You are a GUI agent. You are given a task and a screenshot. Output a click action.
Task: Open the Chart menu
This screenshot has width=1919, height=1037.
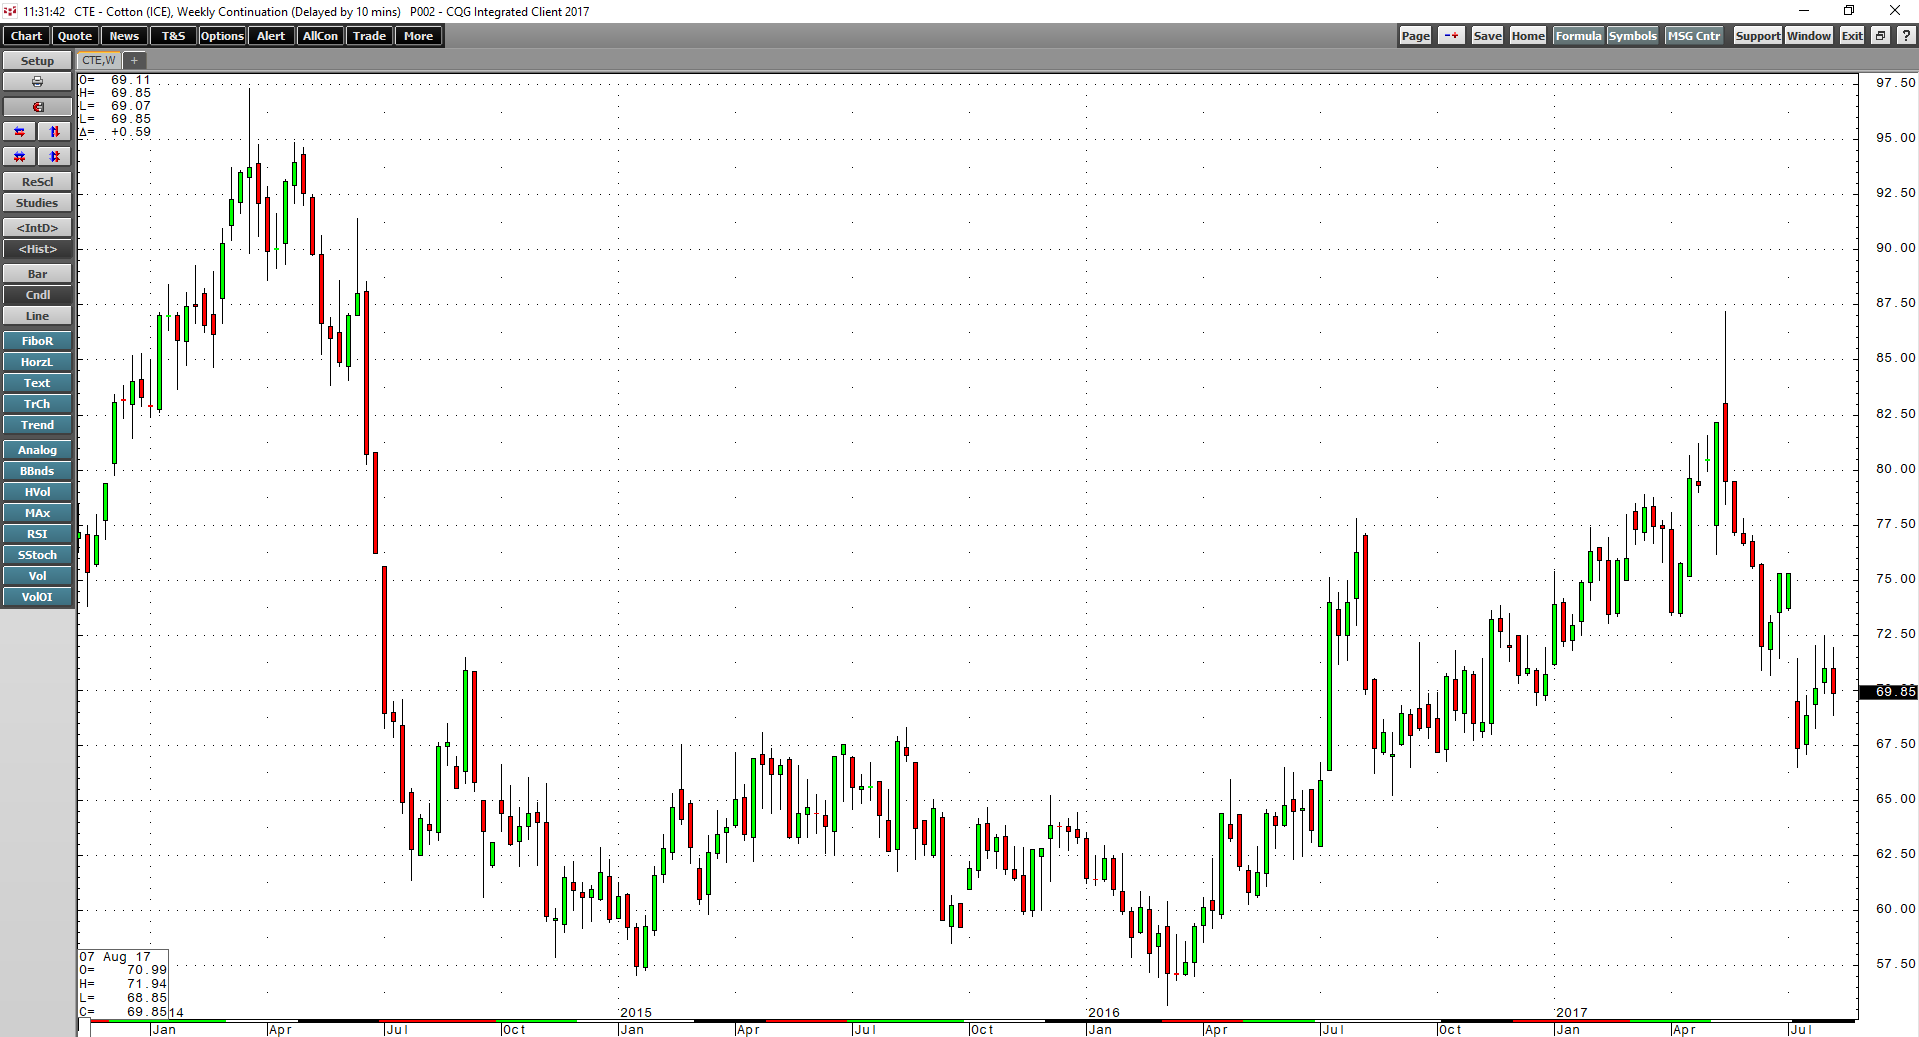[25, 35]
